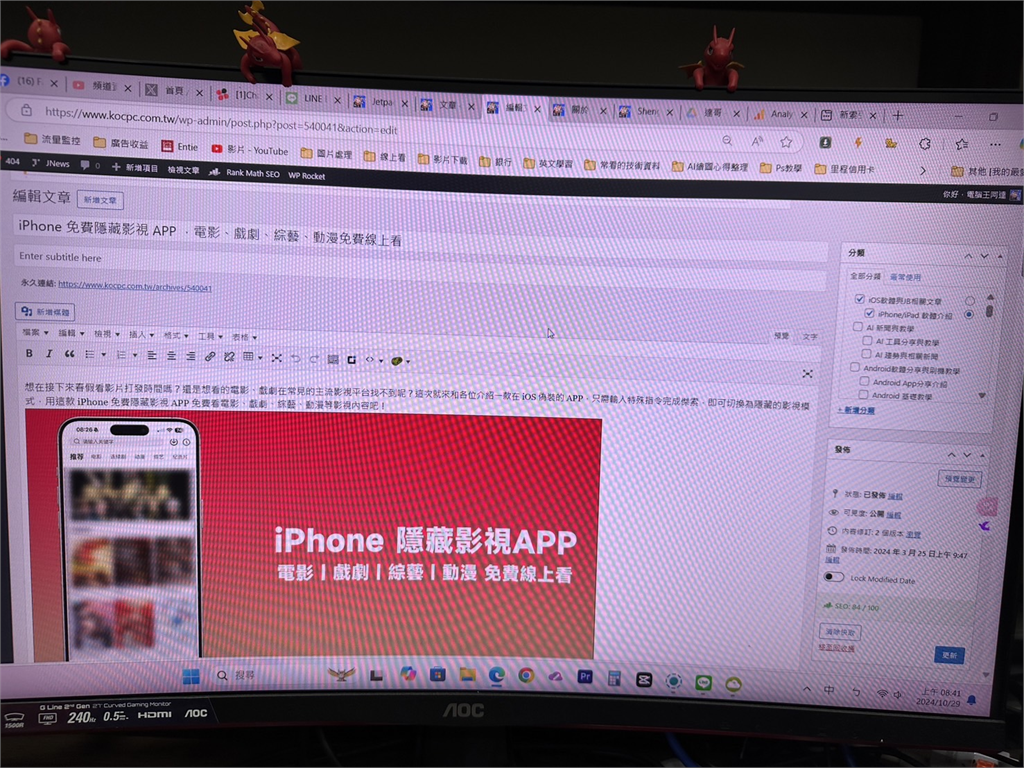Image resolution: width=1024 pixels, height=768 pixels.
Task: Click the browser address bar URL
Action: pos(221,121)
